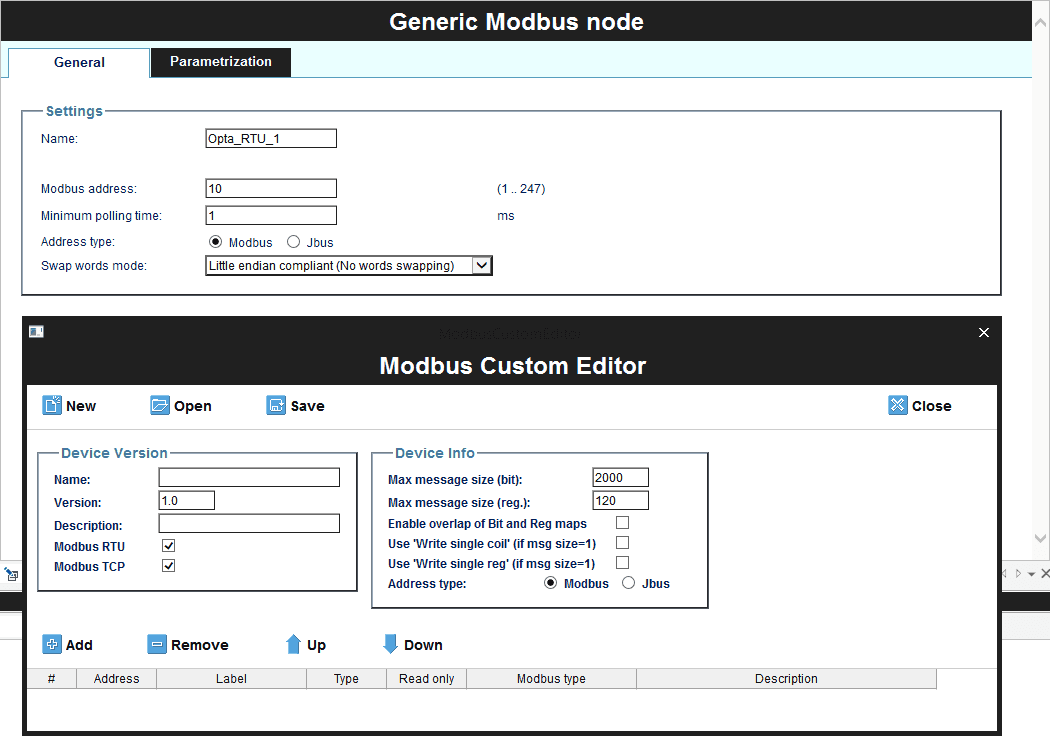Select the General tab
The image size is (1050, 751).
coord(78,62)
